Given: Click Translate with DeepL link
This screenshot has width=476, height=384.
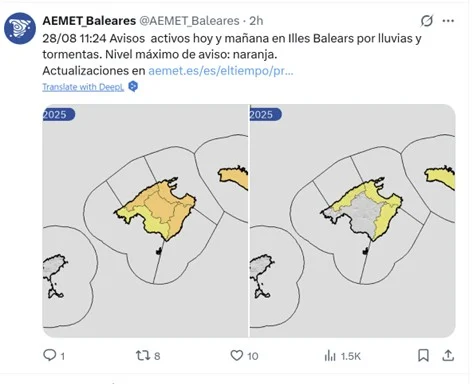Looking at the screenshot, I should coord(83,87).
